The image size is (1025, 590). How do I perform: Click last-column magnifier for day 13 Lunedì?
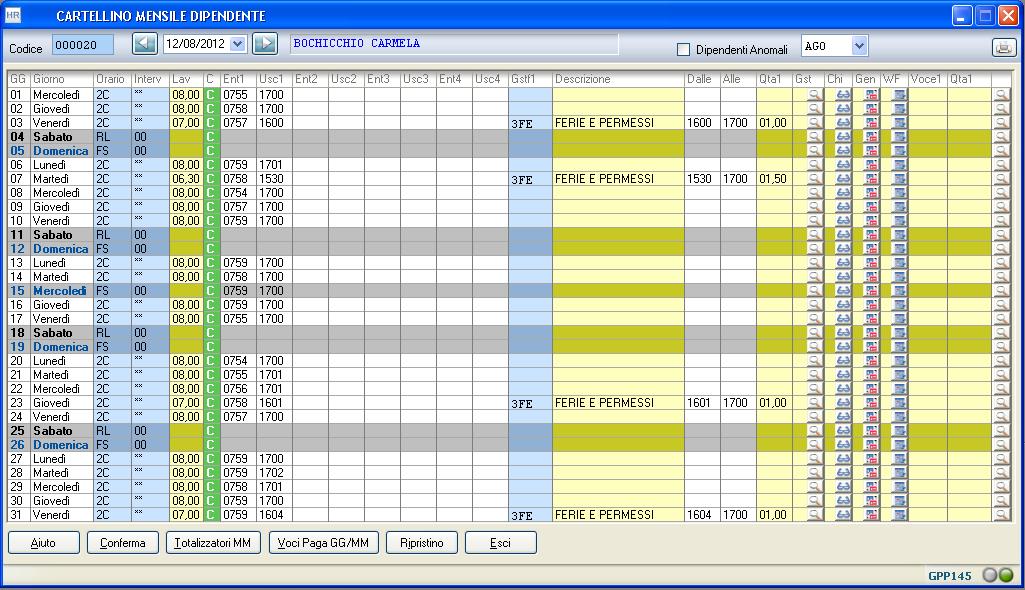[x=1001, y=263]
